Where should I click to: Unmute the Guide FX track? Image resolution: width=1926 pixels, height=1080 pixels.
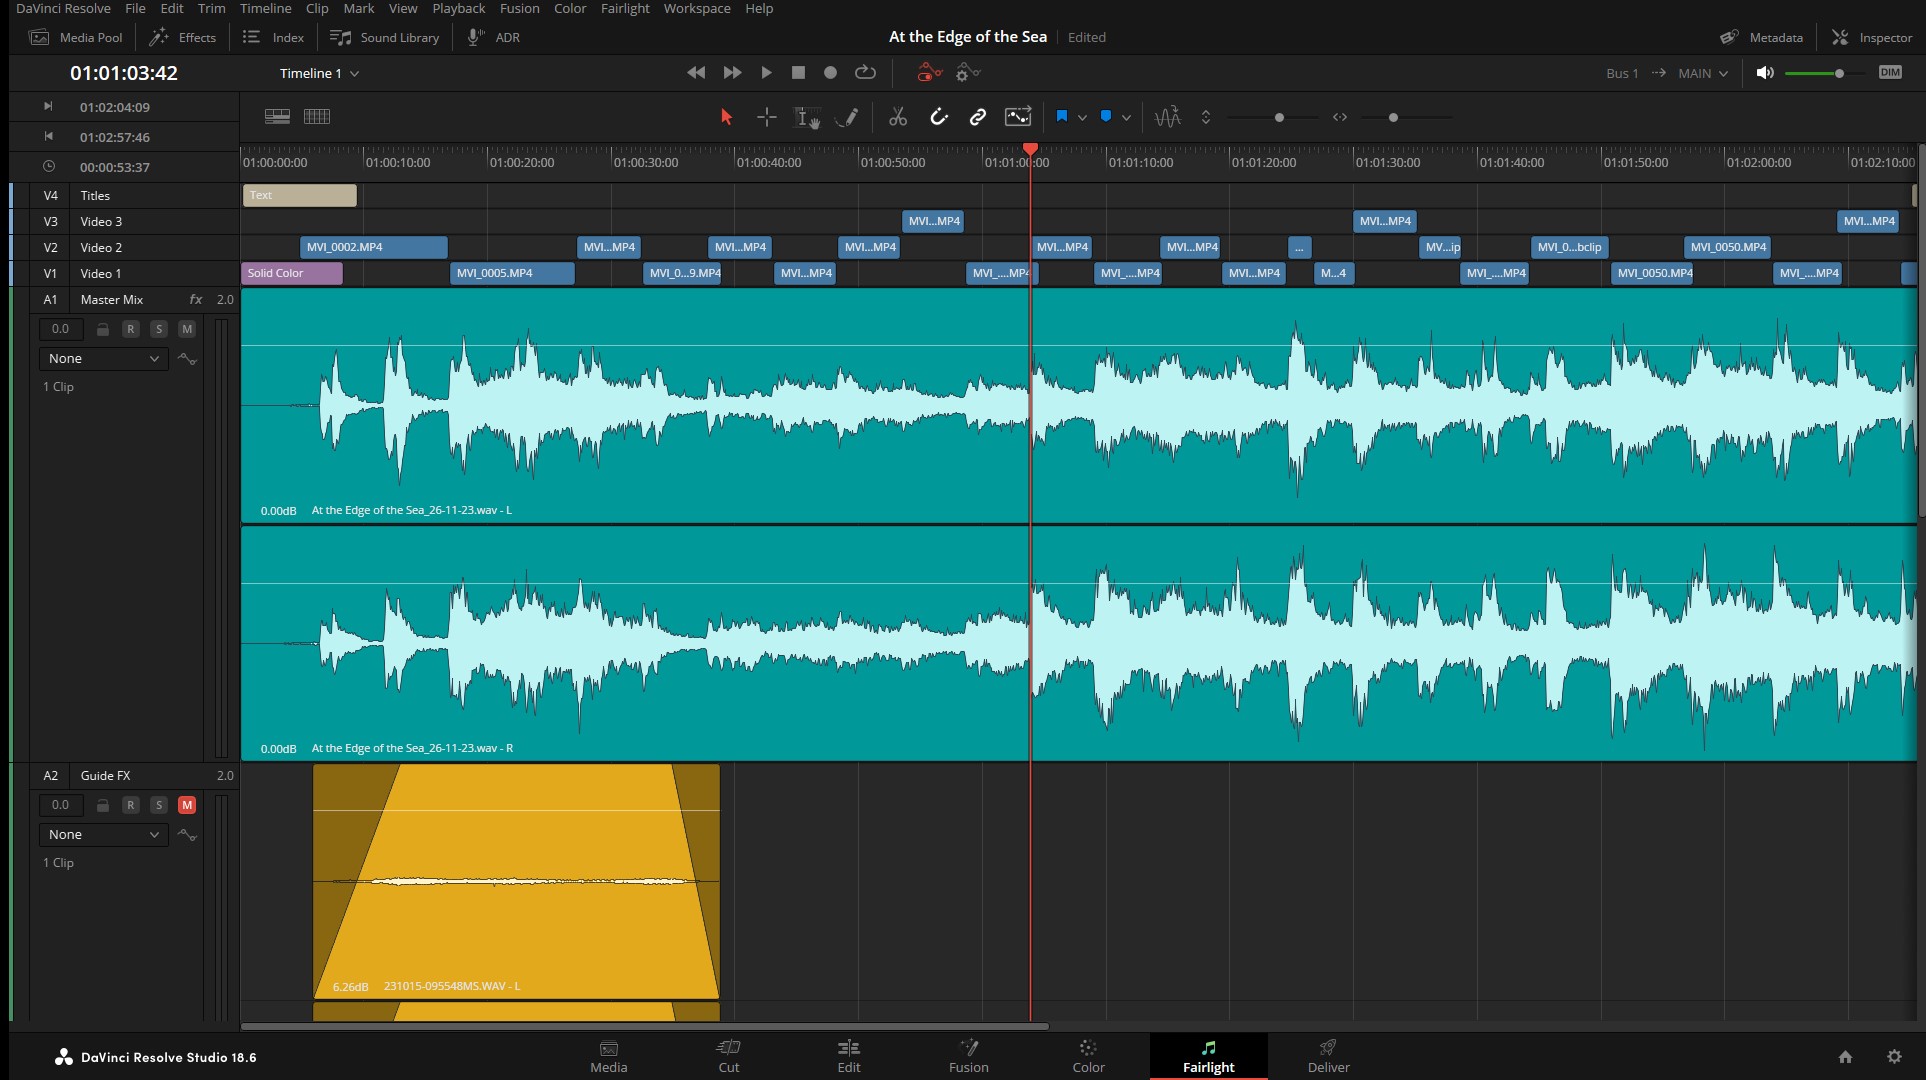[x=186, y=805]
